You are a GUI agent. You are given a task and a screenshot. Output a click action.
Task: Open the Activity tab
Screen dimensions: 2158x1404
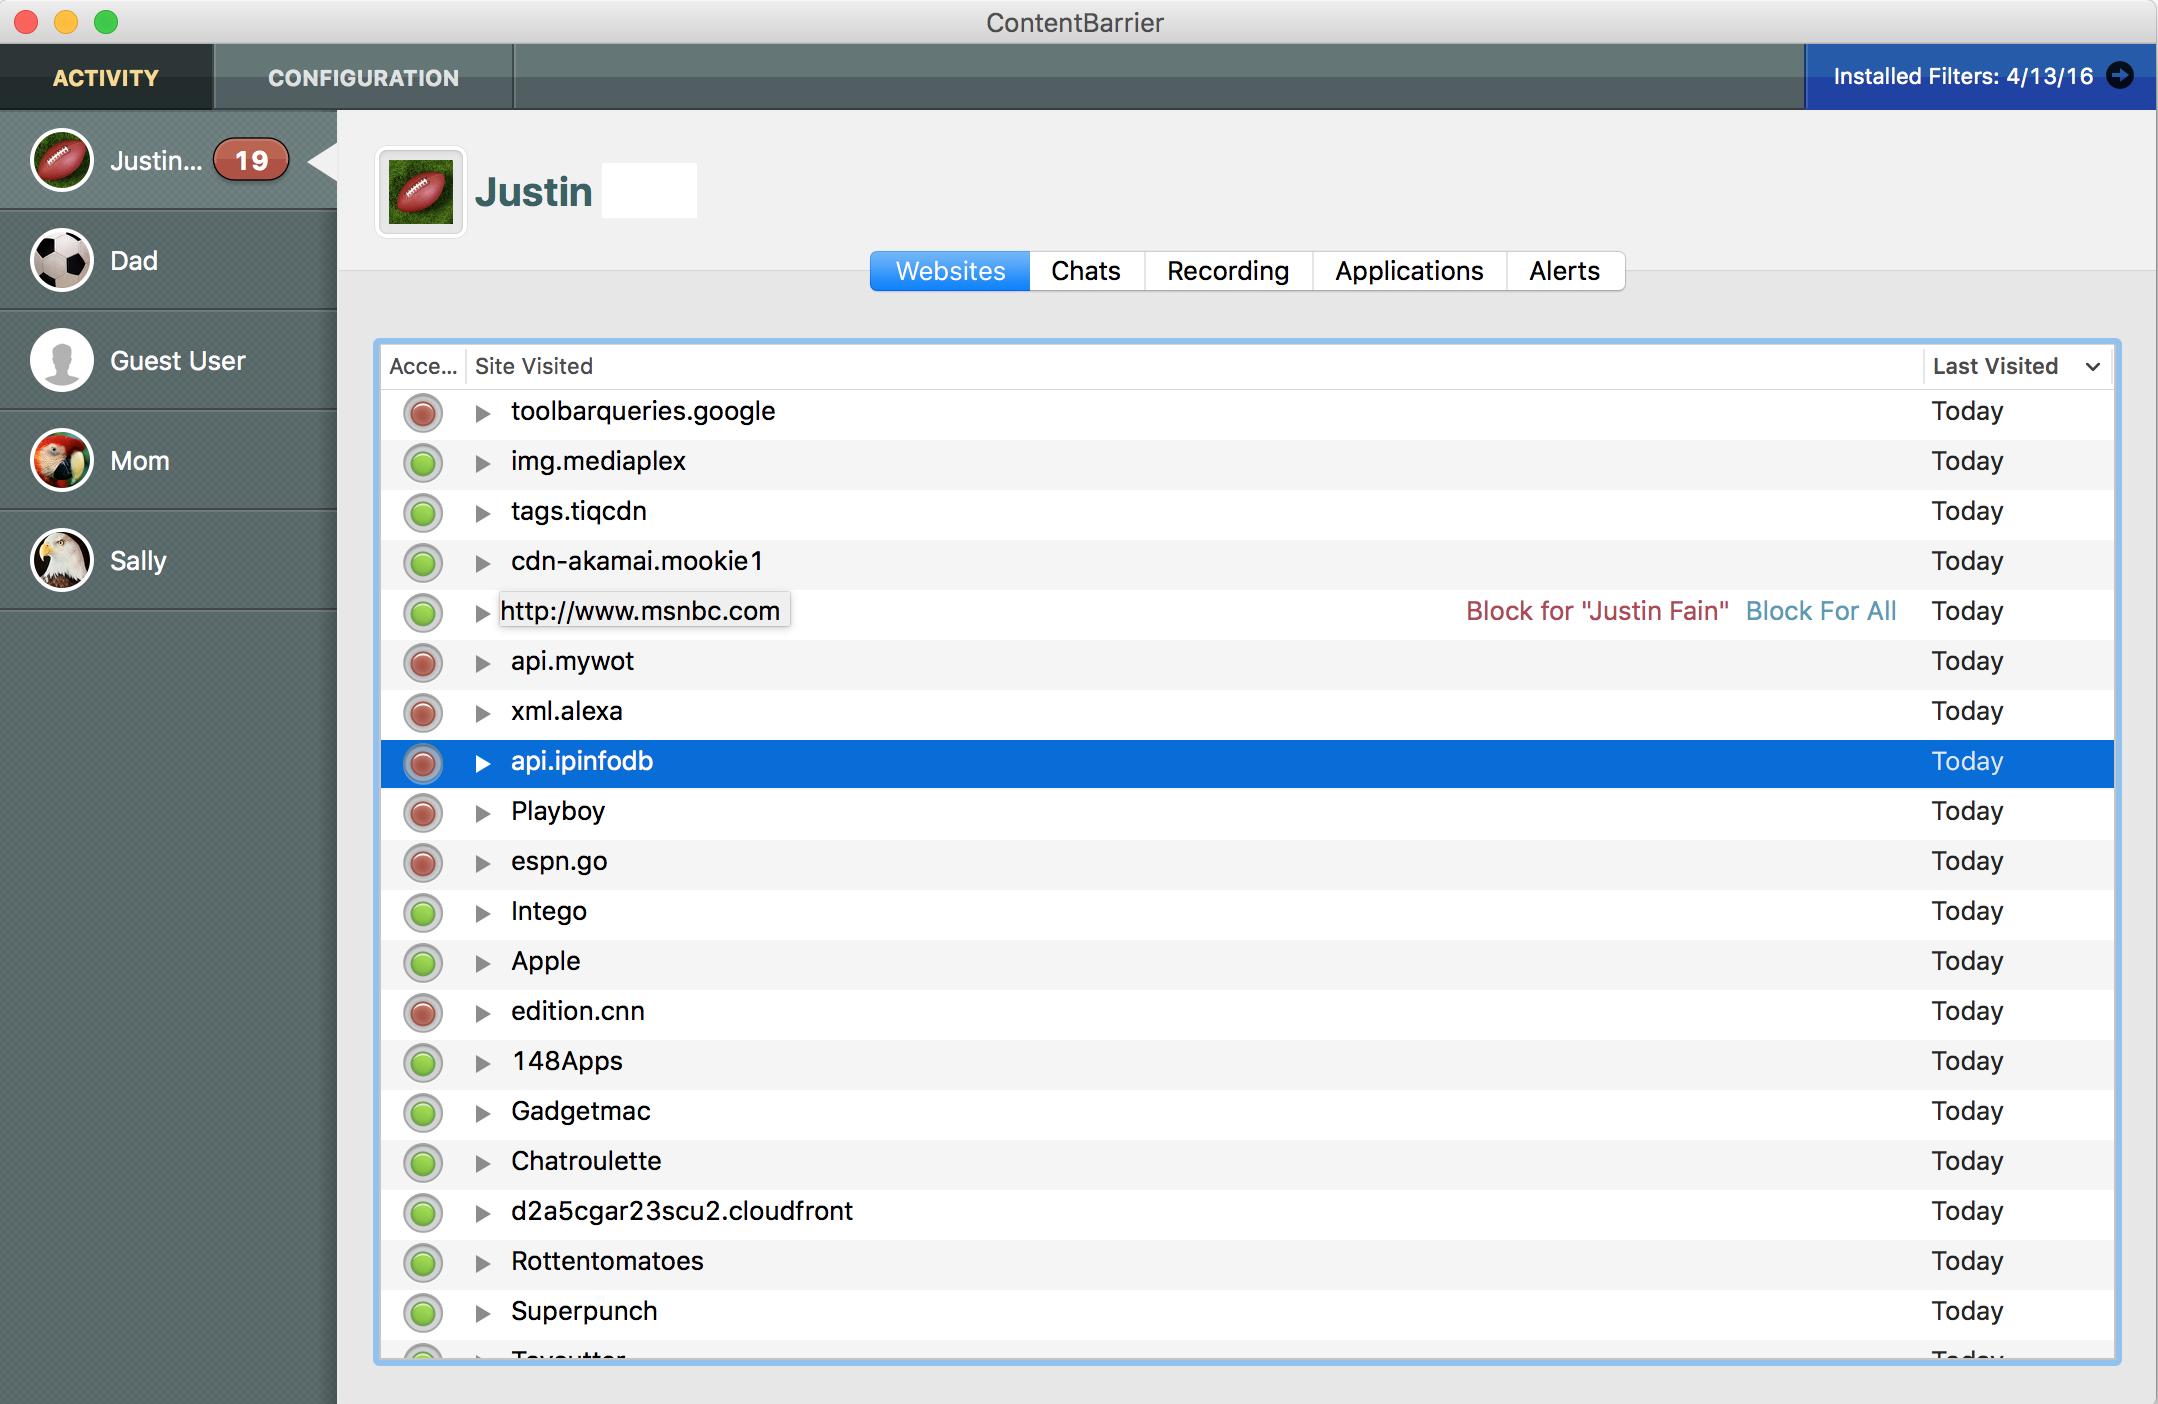[106, 77]
